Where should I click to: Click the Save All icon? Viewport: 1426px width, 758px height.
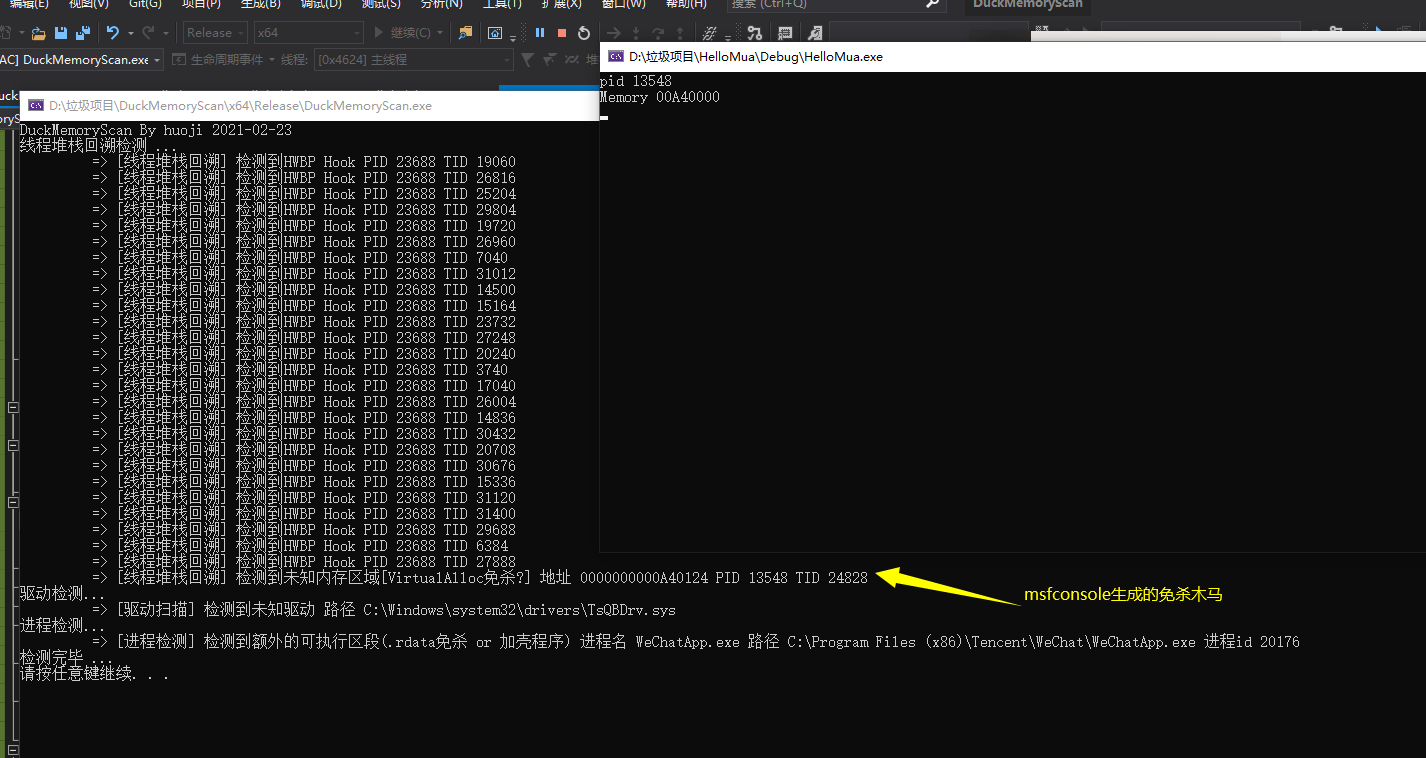click(82, 33)
